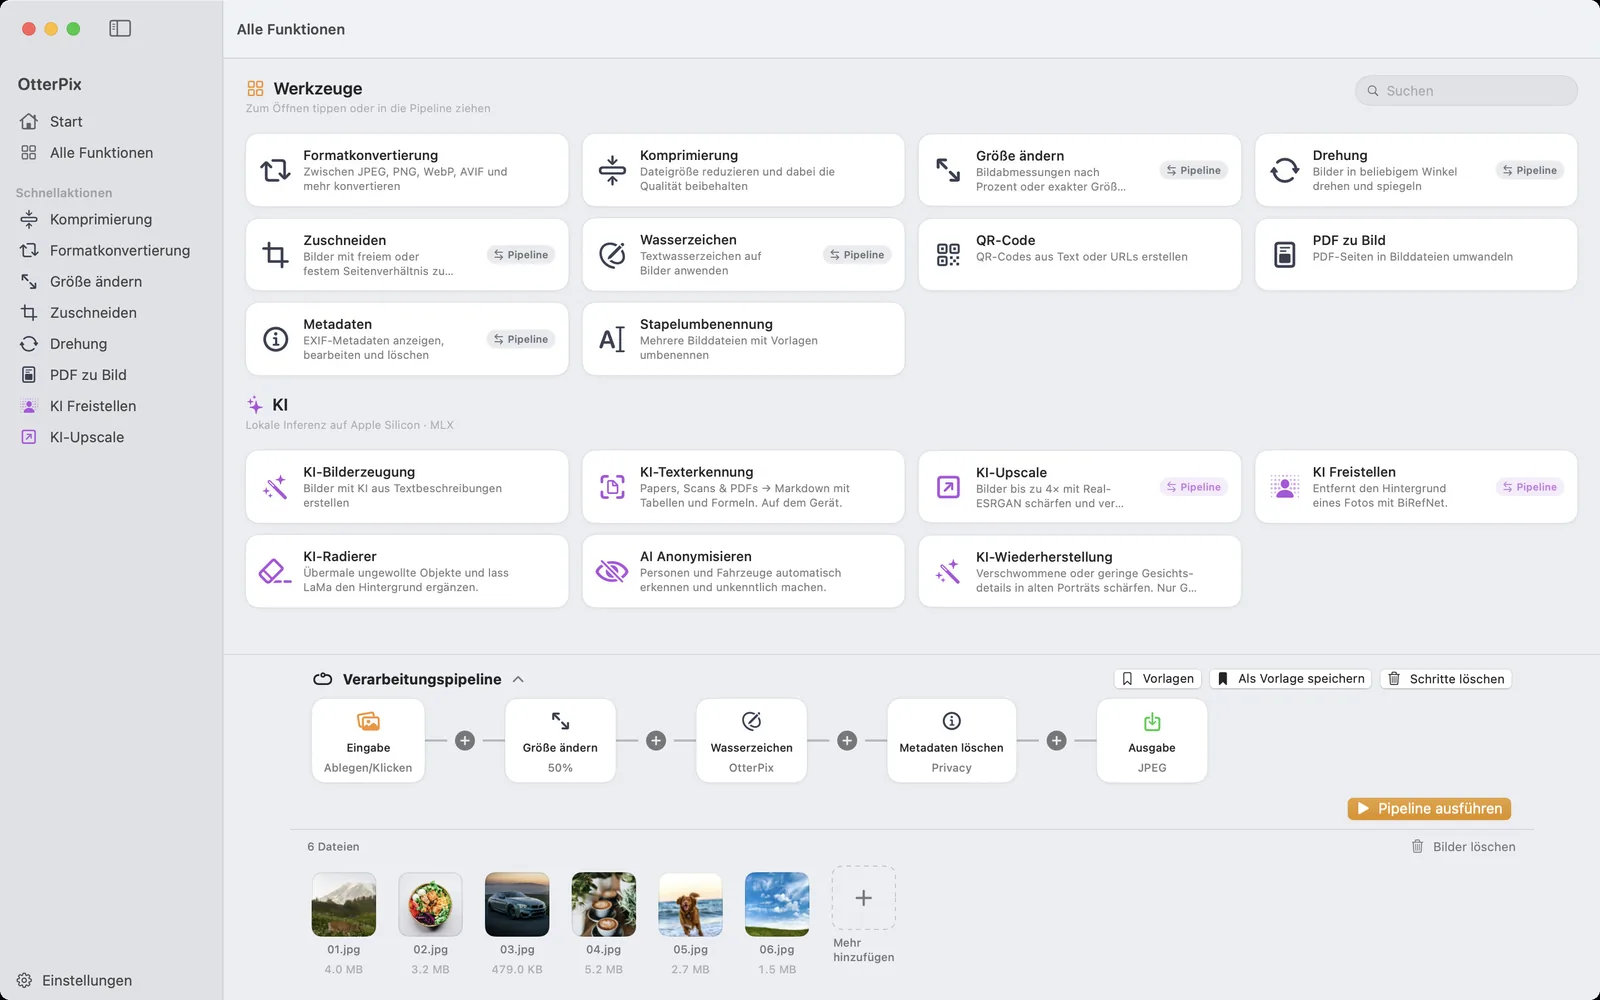Screen dimensions: 1600x1000
Task: Toggle the sidebar panel icon
Action: point(120,29)
